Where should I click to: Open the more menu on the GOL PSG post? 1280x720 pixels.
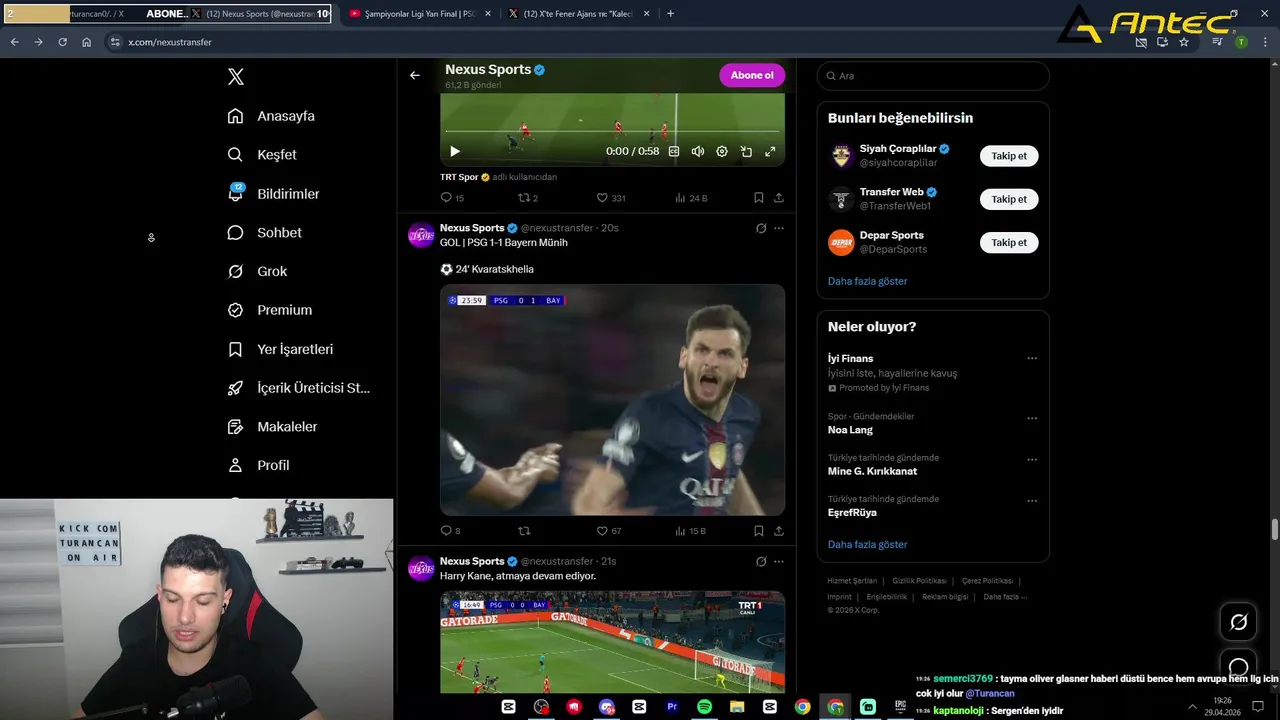click(779, 228)
